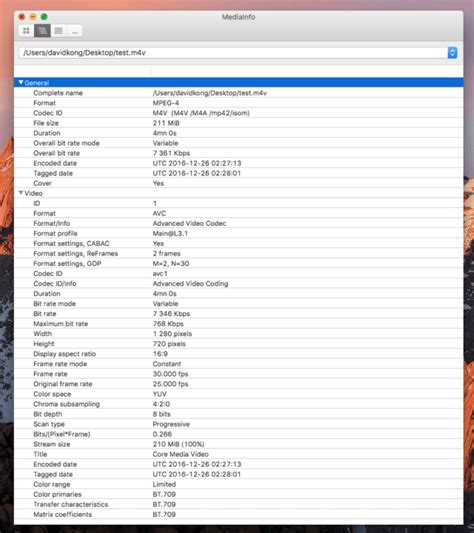This screenshot has height=533, width=474.
Task: Select the Overall bit rate mode row
Action: click(x=238, y=143)
